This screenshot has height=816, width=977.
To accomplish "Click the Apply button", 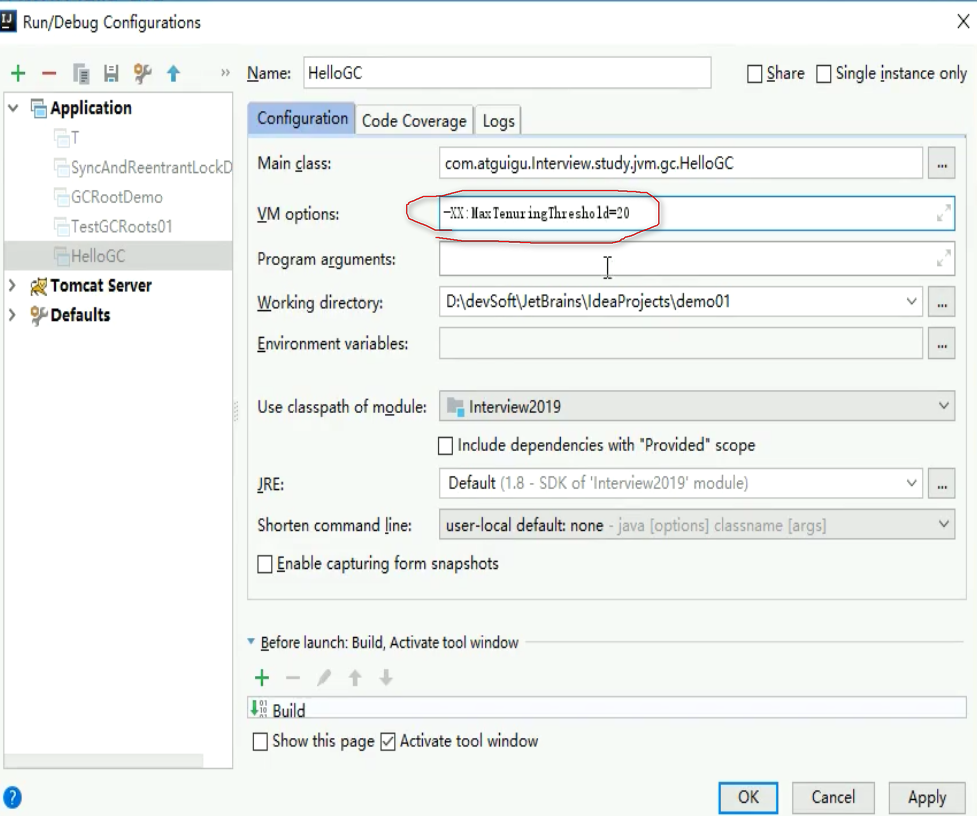I will 927,797.
